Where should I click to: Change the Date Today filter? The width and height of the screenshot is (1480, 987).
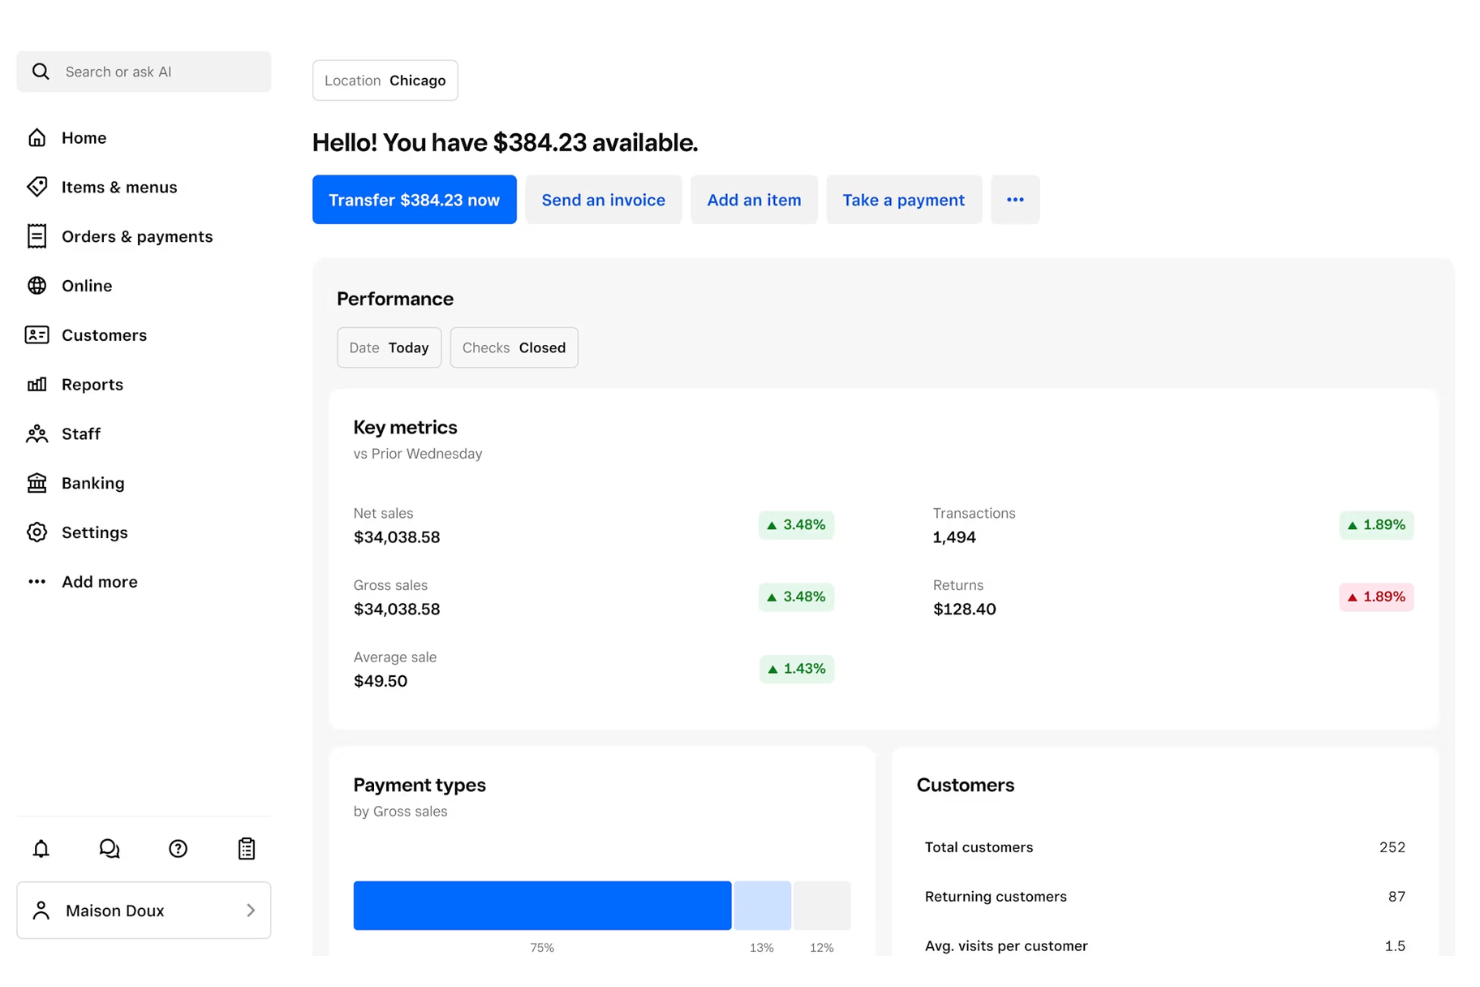tap(389, 347)
